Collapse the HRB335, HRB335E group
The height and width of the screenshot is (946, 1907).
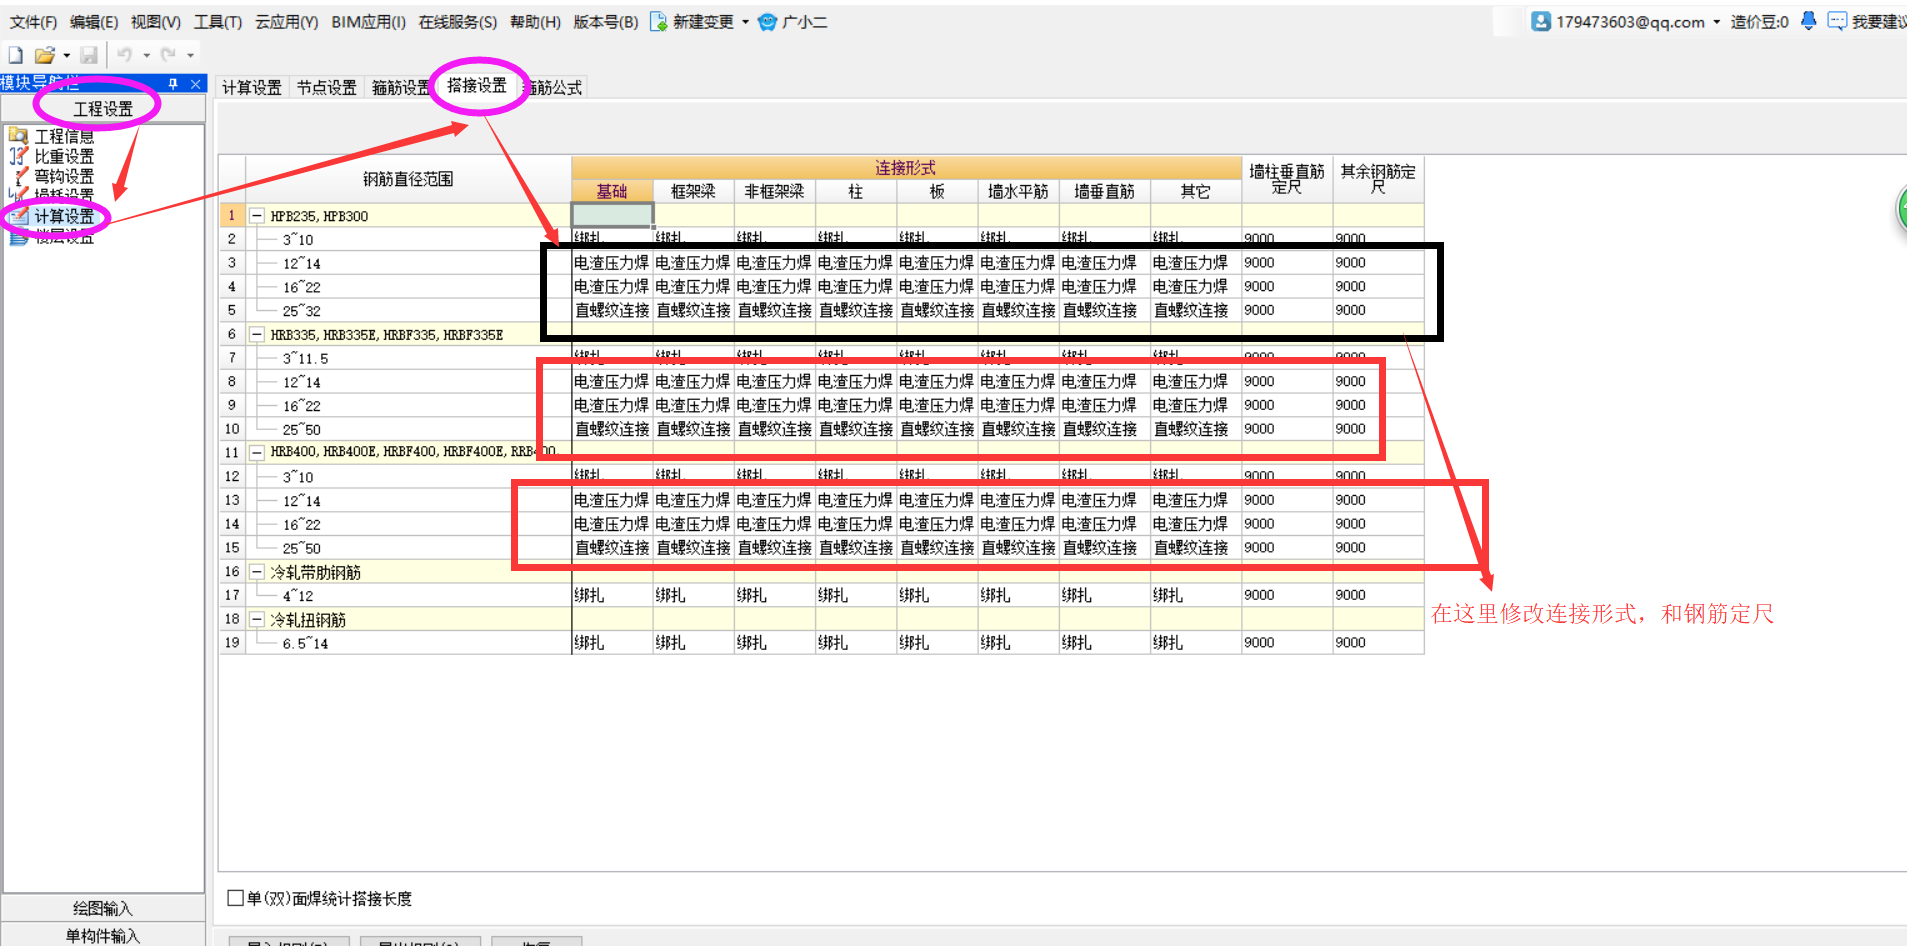(257, 335)
